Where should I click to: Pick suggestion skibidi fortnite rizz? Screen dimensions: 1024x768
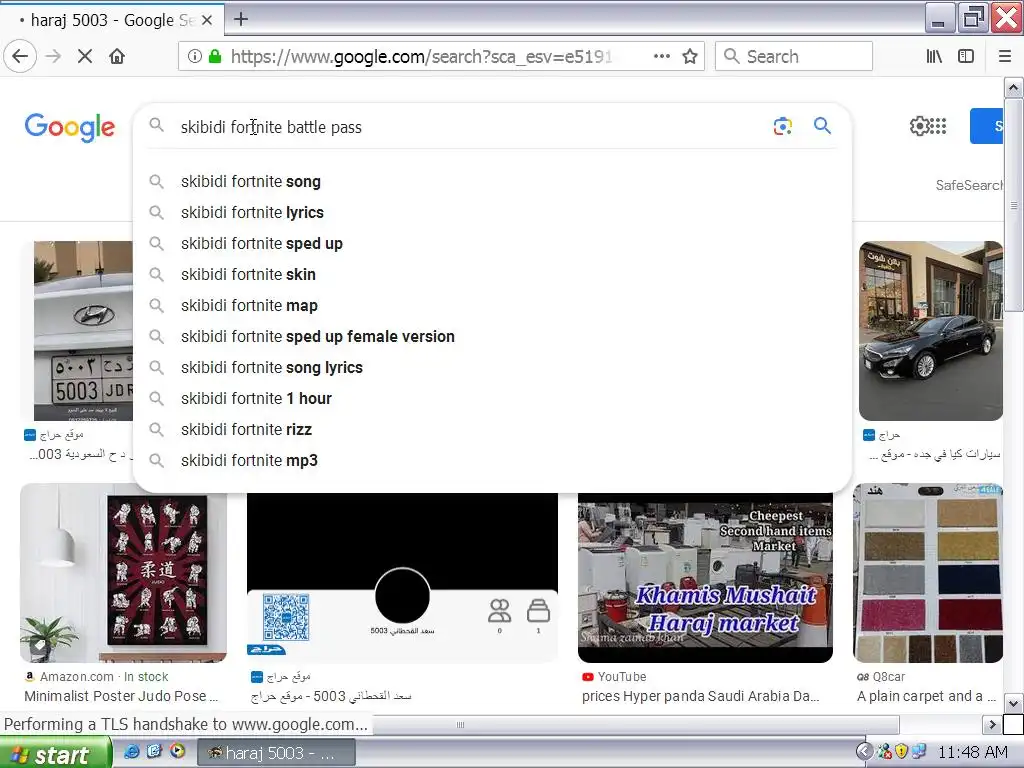[x=492, y=430]
